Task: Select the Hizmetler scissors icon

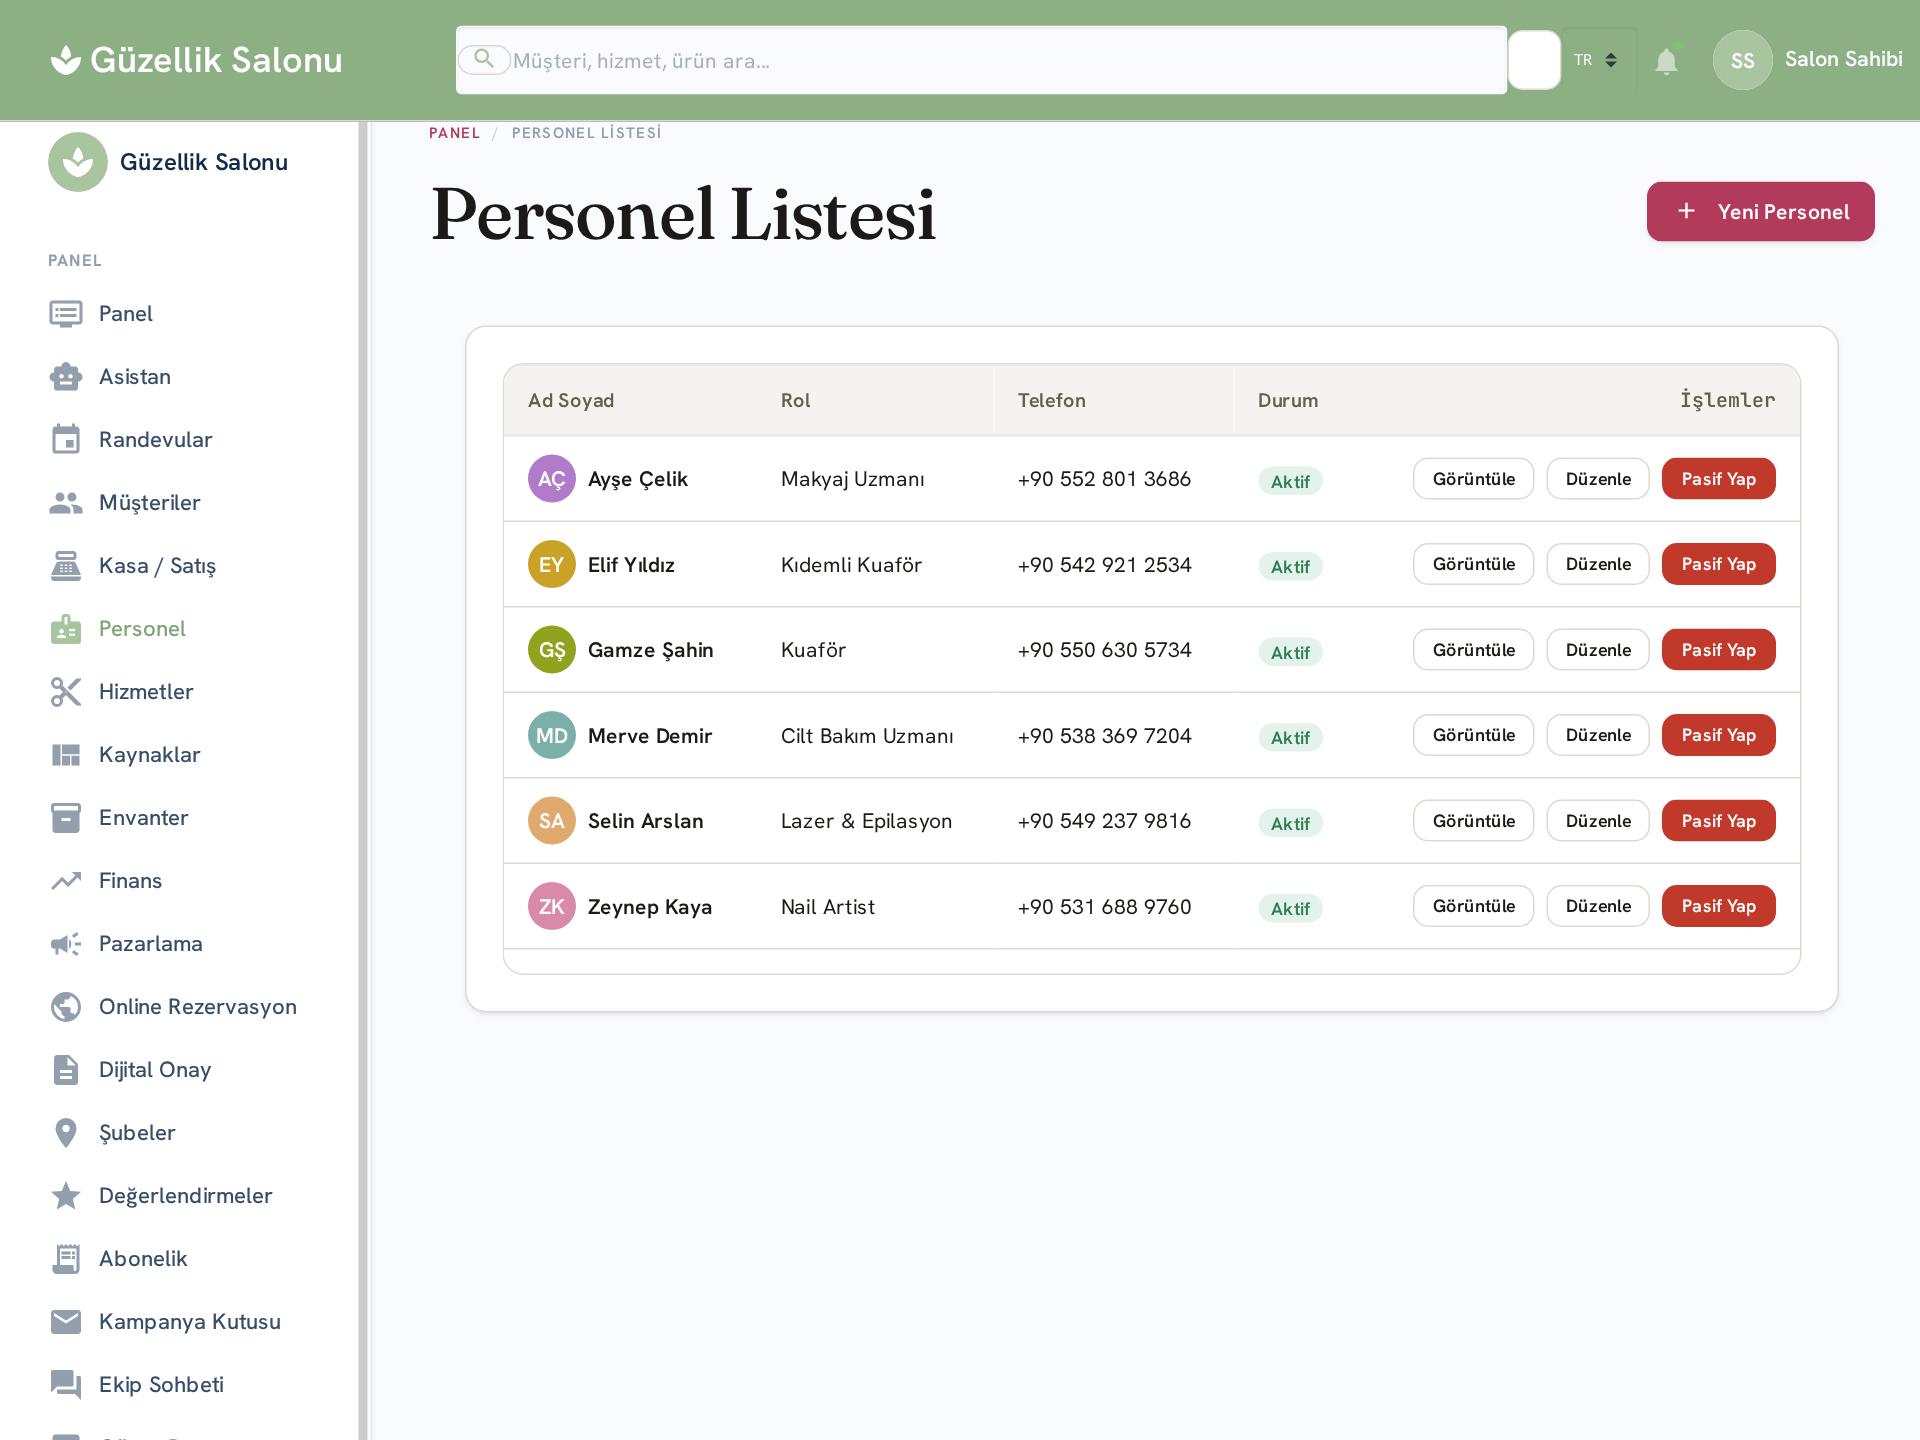Action: point(66,692)
